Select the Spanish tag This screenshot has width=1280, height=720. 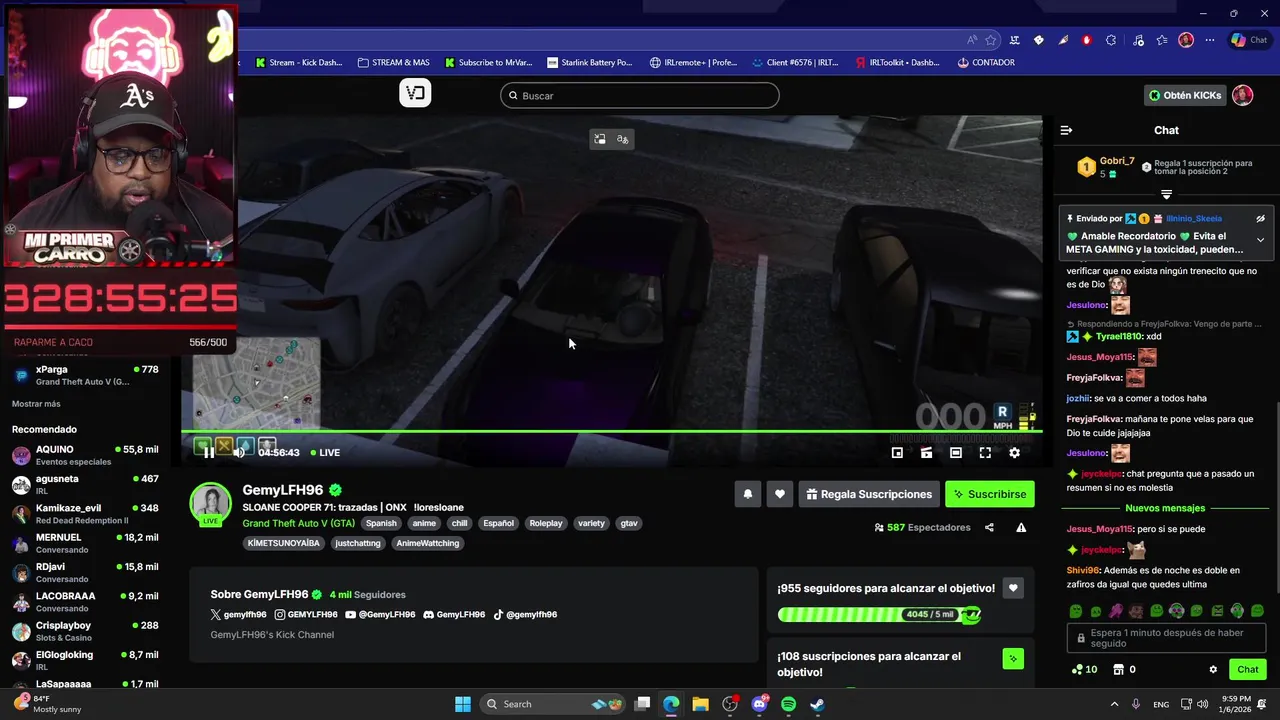381,523
